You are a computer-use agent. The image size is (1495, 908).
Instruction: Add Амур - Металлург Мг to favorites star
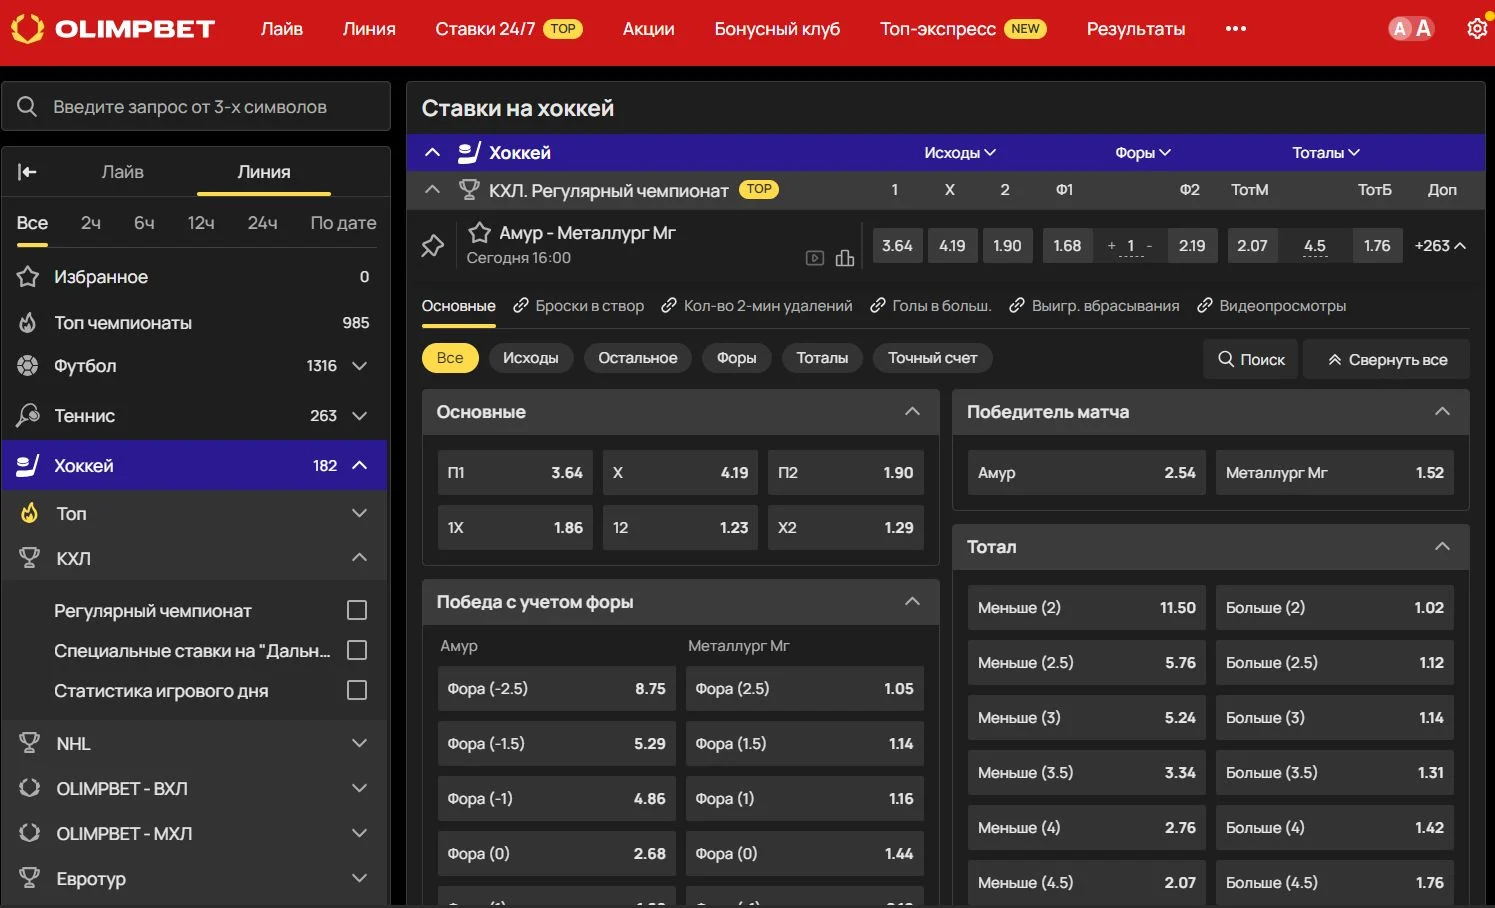(x=480, y=233)
